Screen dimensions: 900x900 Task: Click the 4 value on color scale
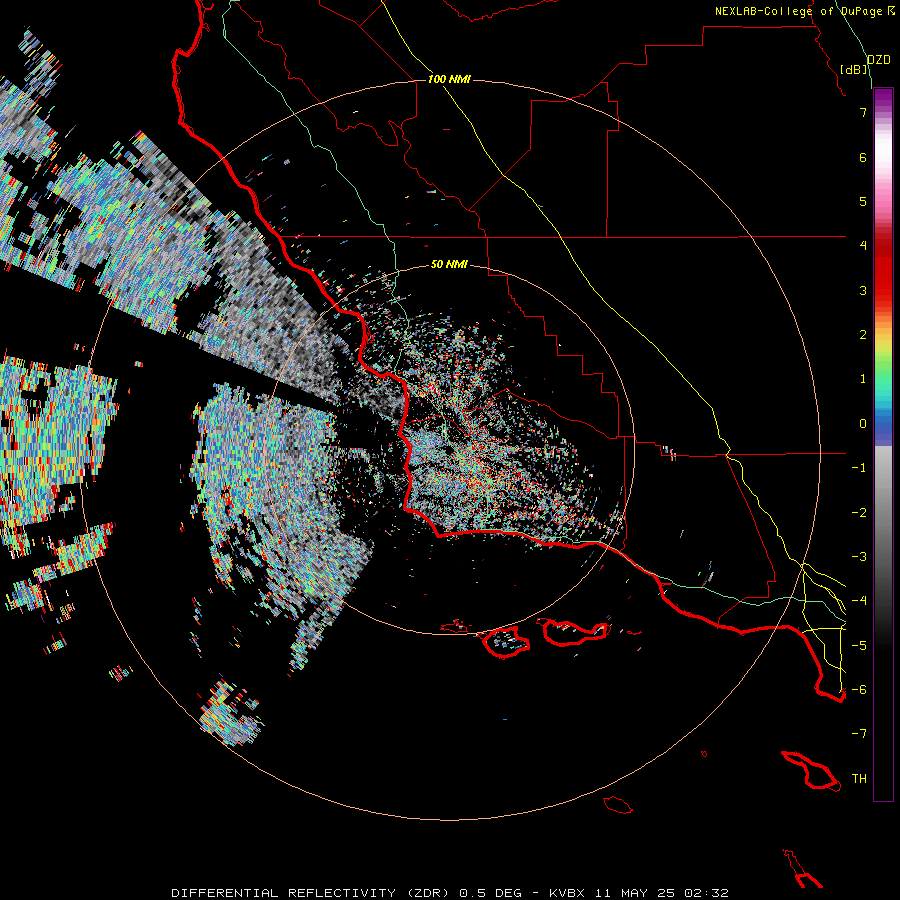click(x=863, y=246)
